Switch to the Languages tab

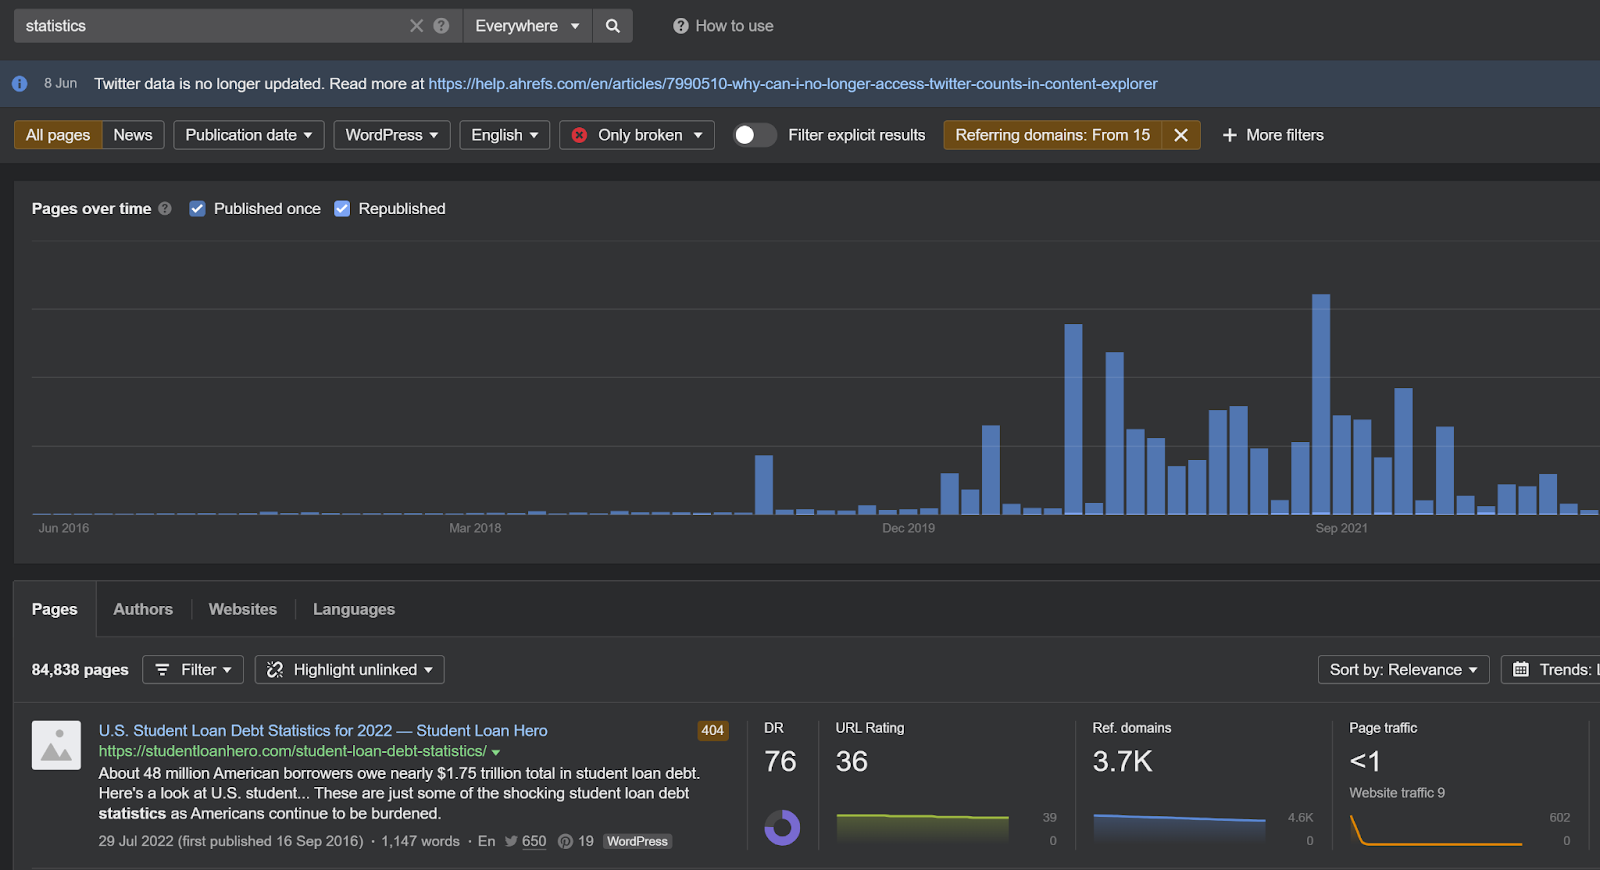point(354,609)
